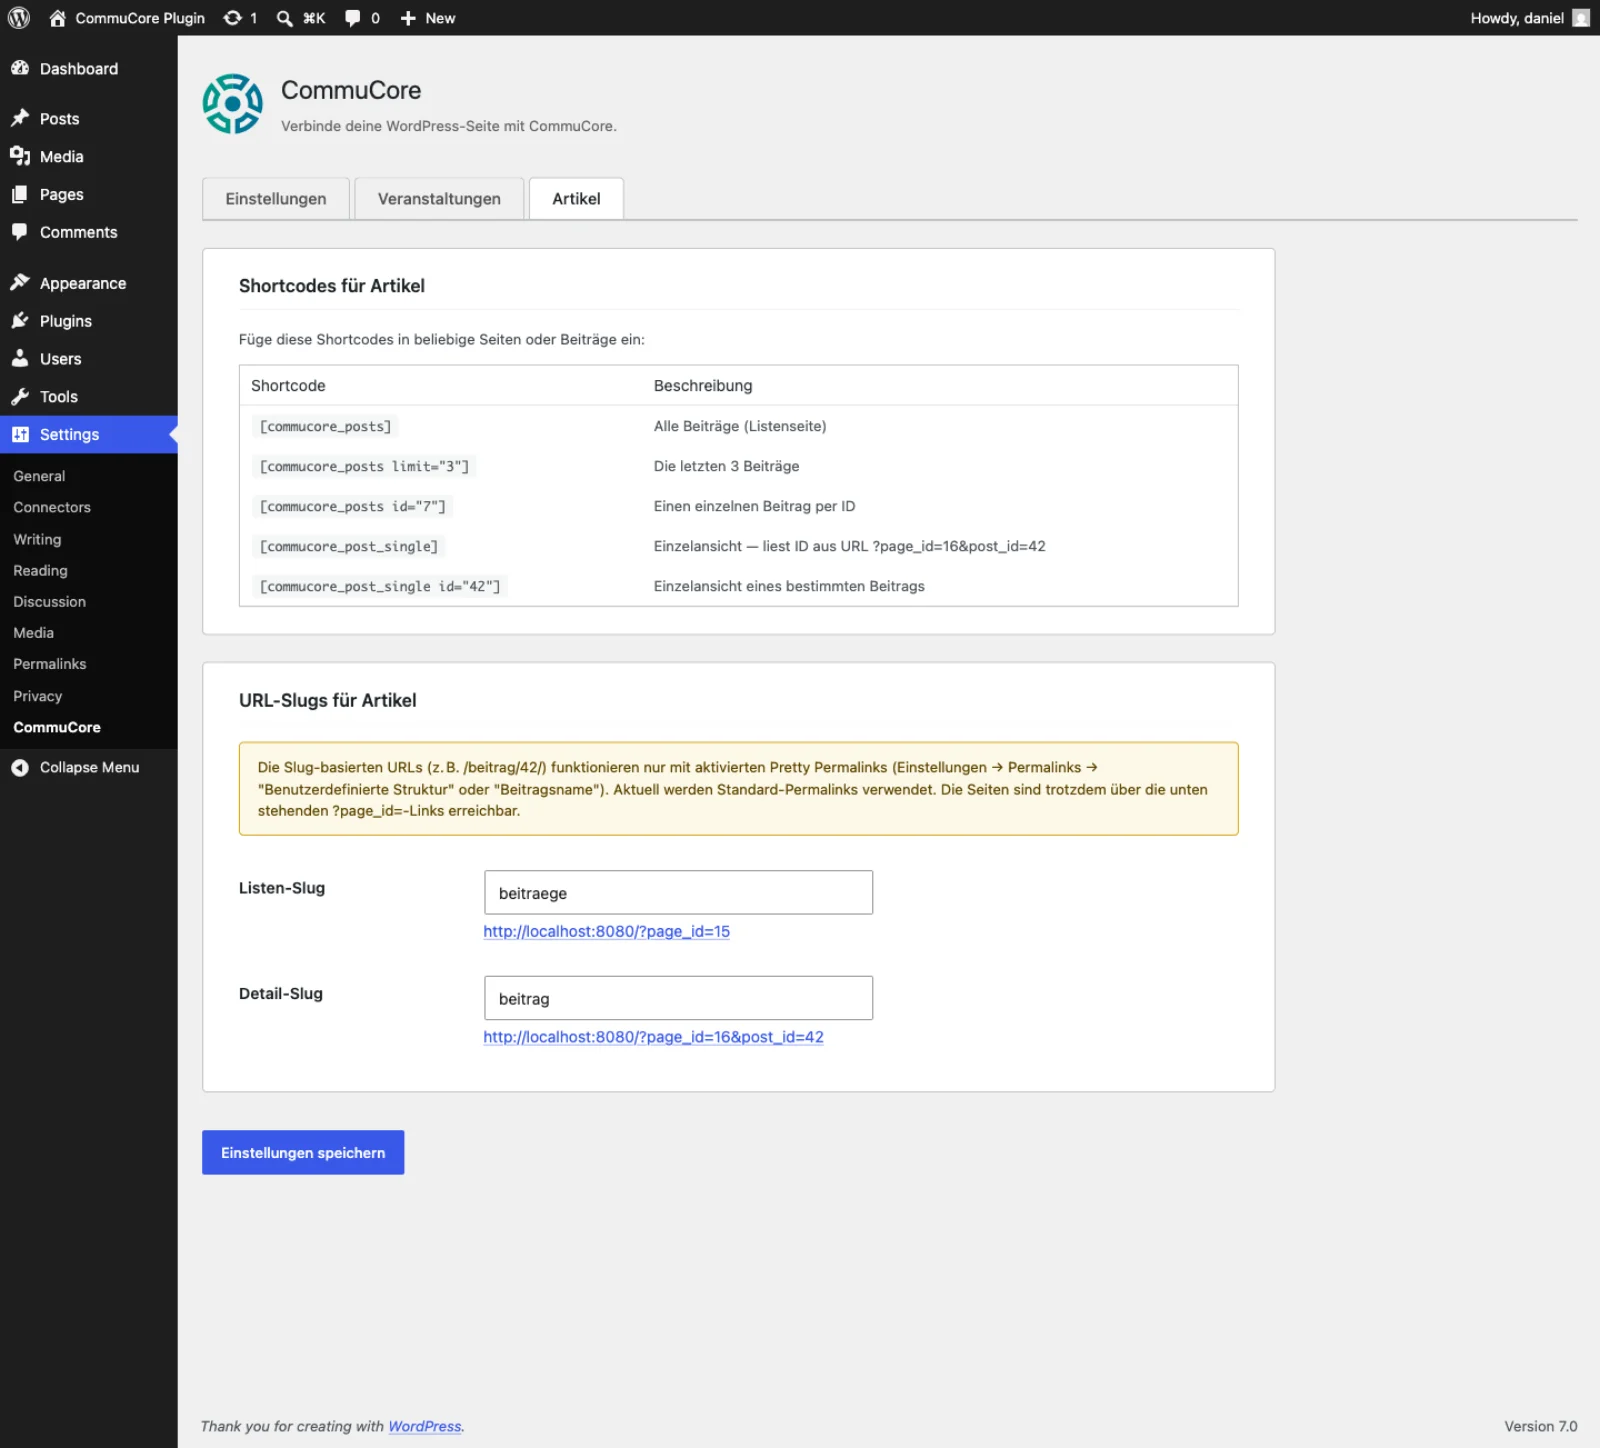This screenshot has width=1600, height=1448.
Task: Click the Plugins plug icon
Action: point(20,321)
